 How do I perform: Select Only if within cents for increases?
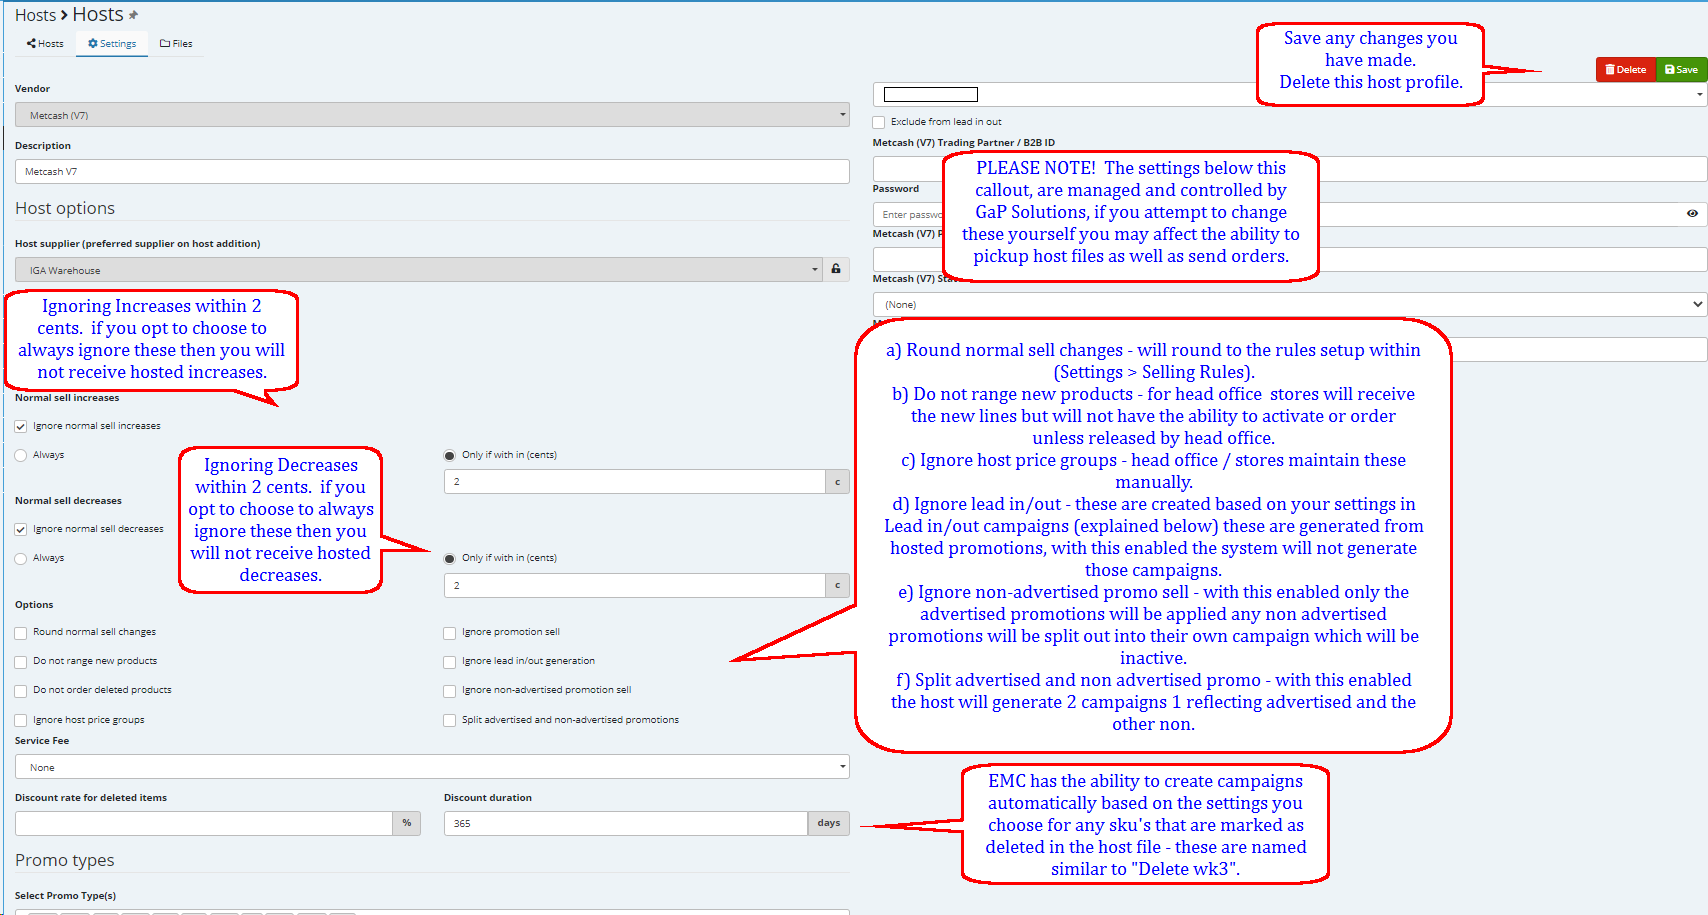[449, 456]
